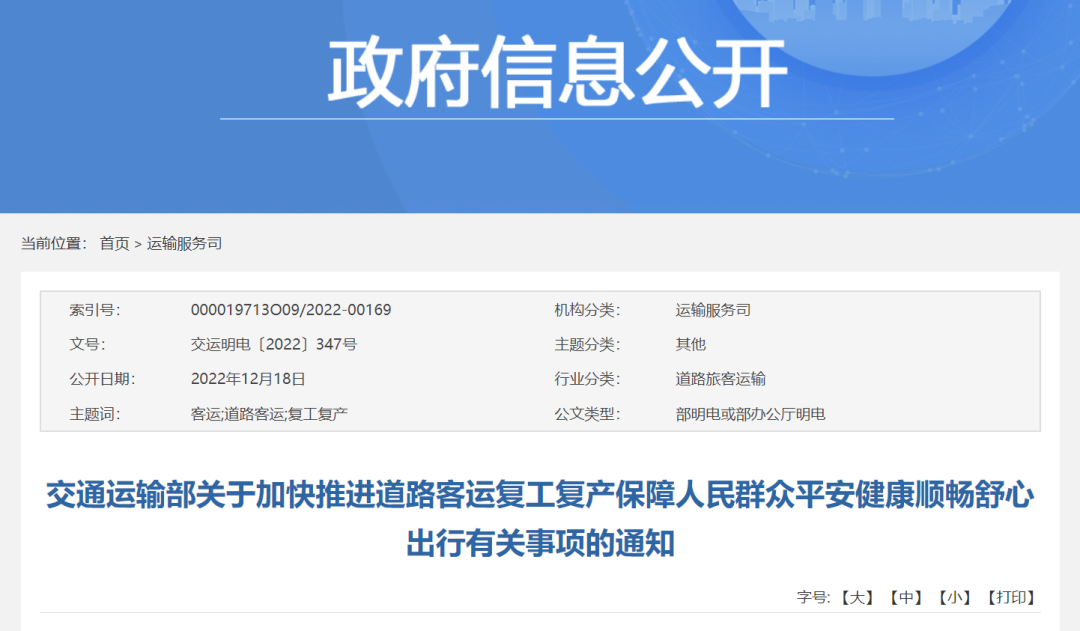Viewport: 1080px width, 631px height.
Task: Click the index number 000019713O09/2022-00169
Action: click(x=291, y=310)
